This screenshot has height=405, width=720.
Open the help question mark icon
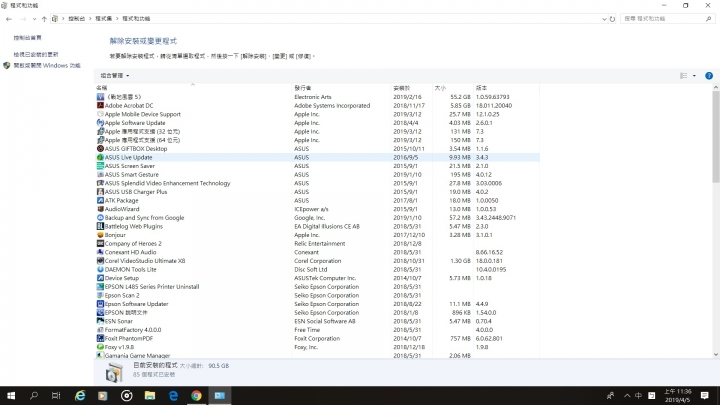[709, 76]
